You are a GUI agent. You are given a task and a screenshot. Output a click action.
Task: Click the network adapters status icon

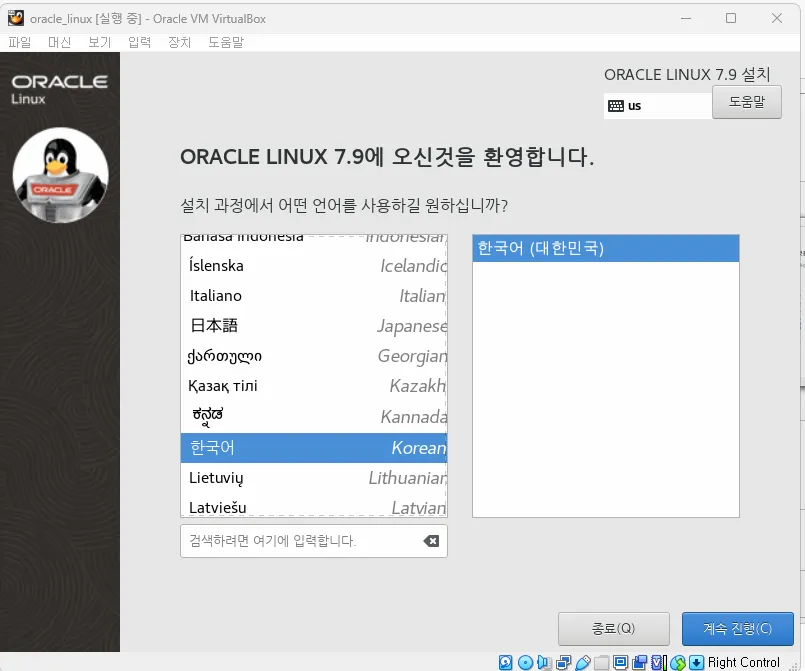(563, 662)
